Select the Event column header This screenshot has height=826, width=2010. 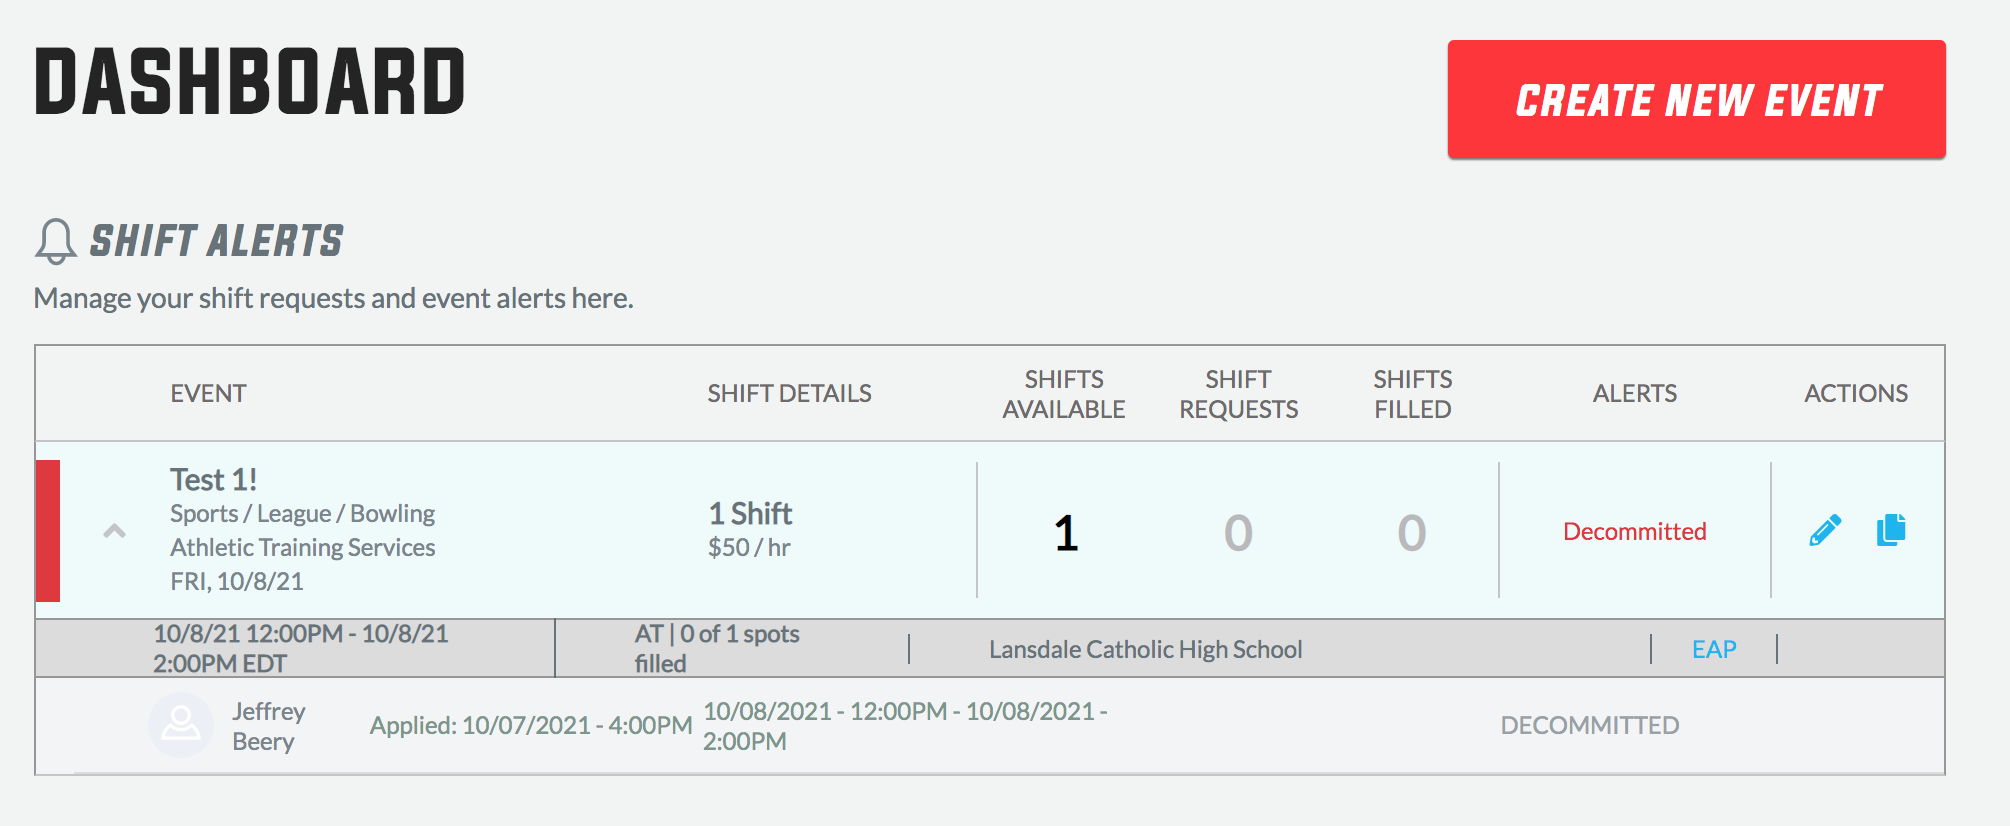click(x=208, y=393)
